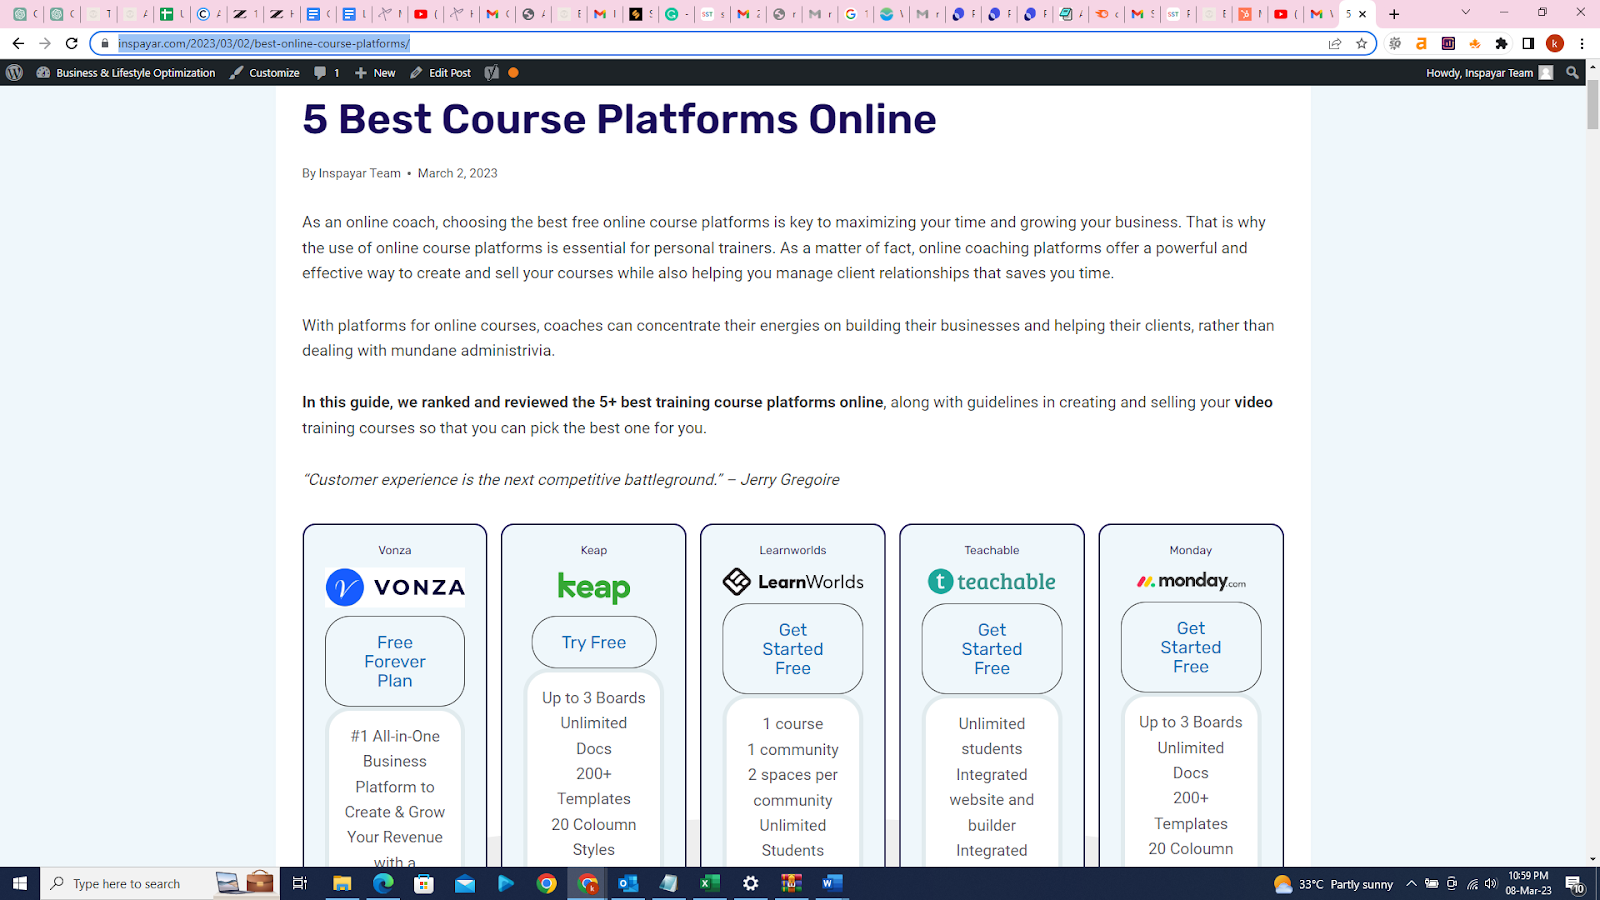Screen dimensions: 1600x900
Task: Open the Chrome three-dot menu
Action: tap(1582, 43)
